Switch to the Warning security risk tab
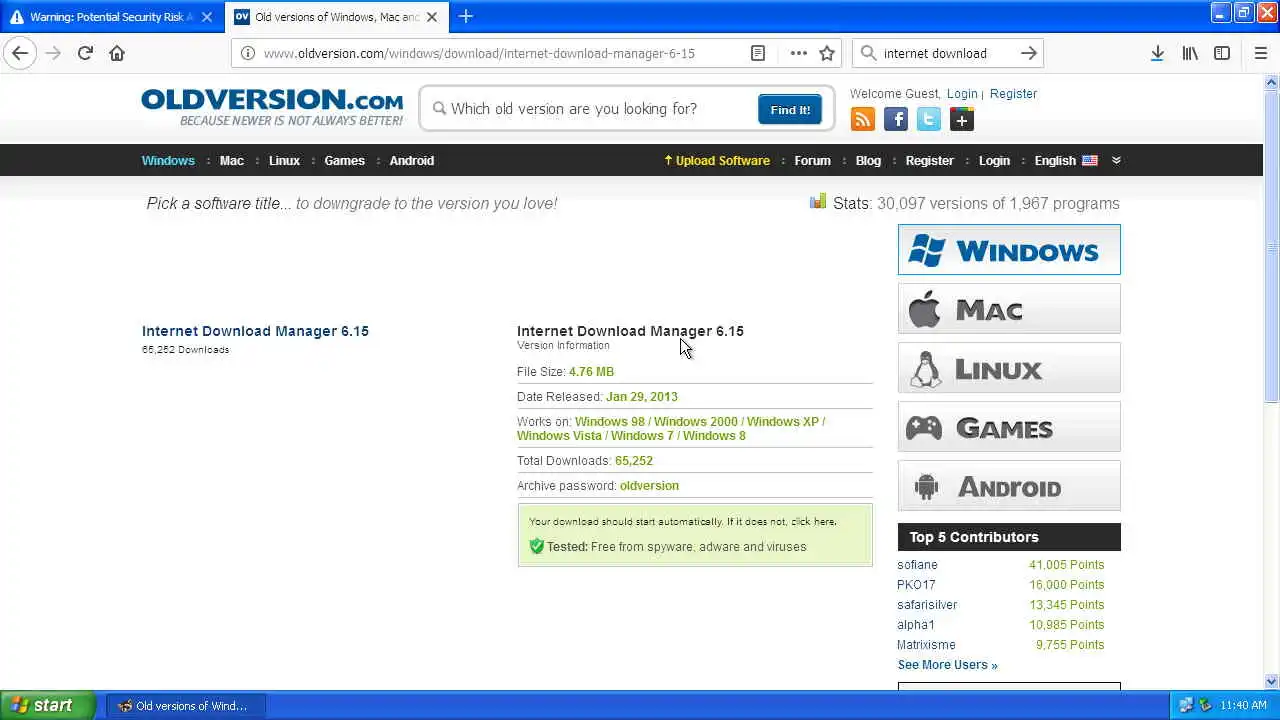 (111, 17)
